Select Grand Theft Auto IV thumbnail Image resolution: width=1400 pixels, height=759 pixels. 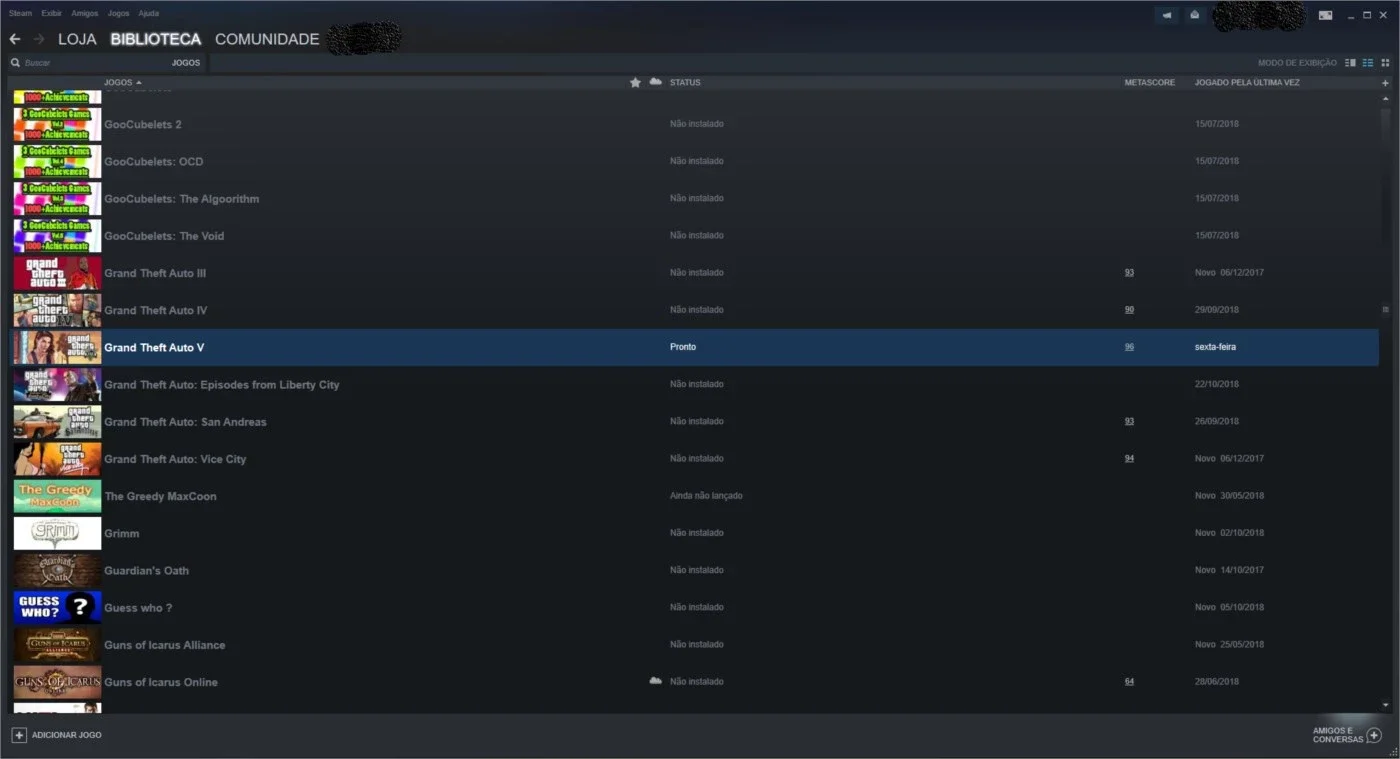57,310
